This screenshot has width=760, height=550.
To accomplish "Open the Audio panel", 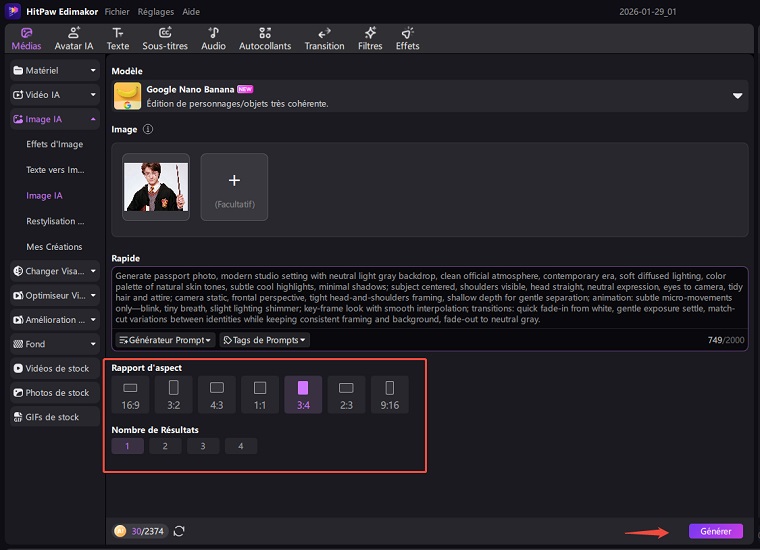I will point(213,39).
